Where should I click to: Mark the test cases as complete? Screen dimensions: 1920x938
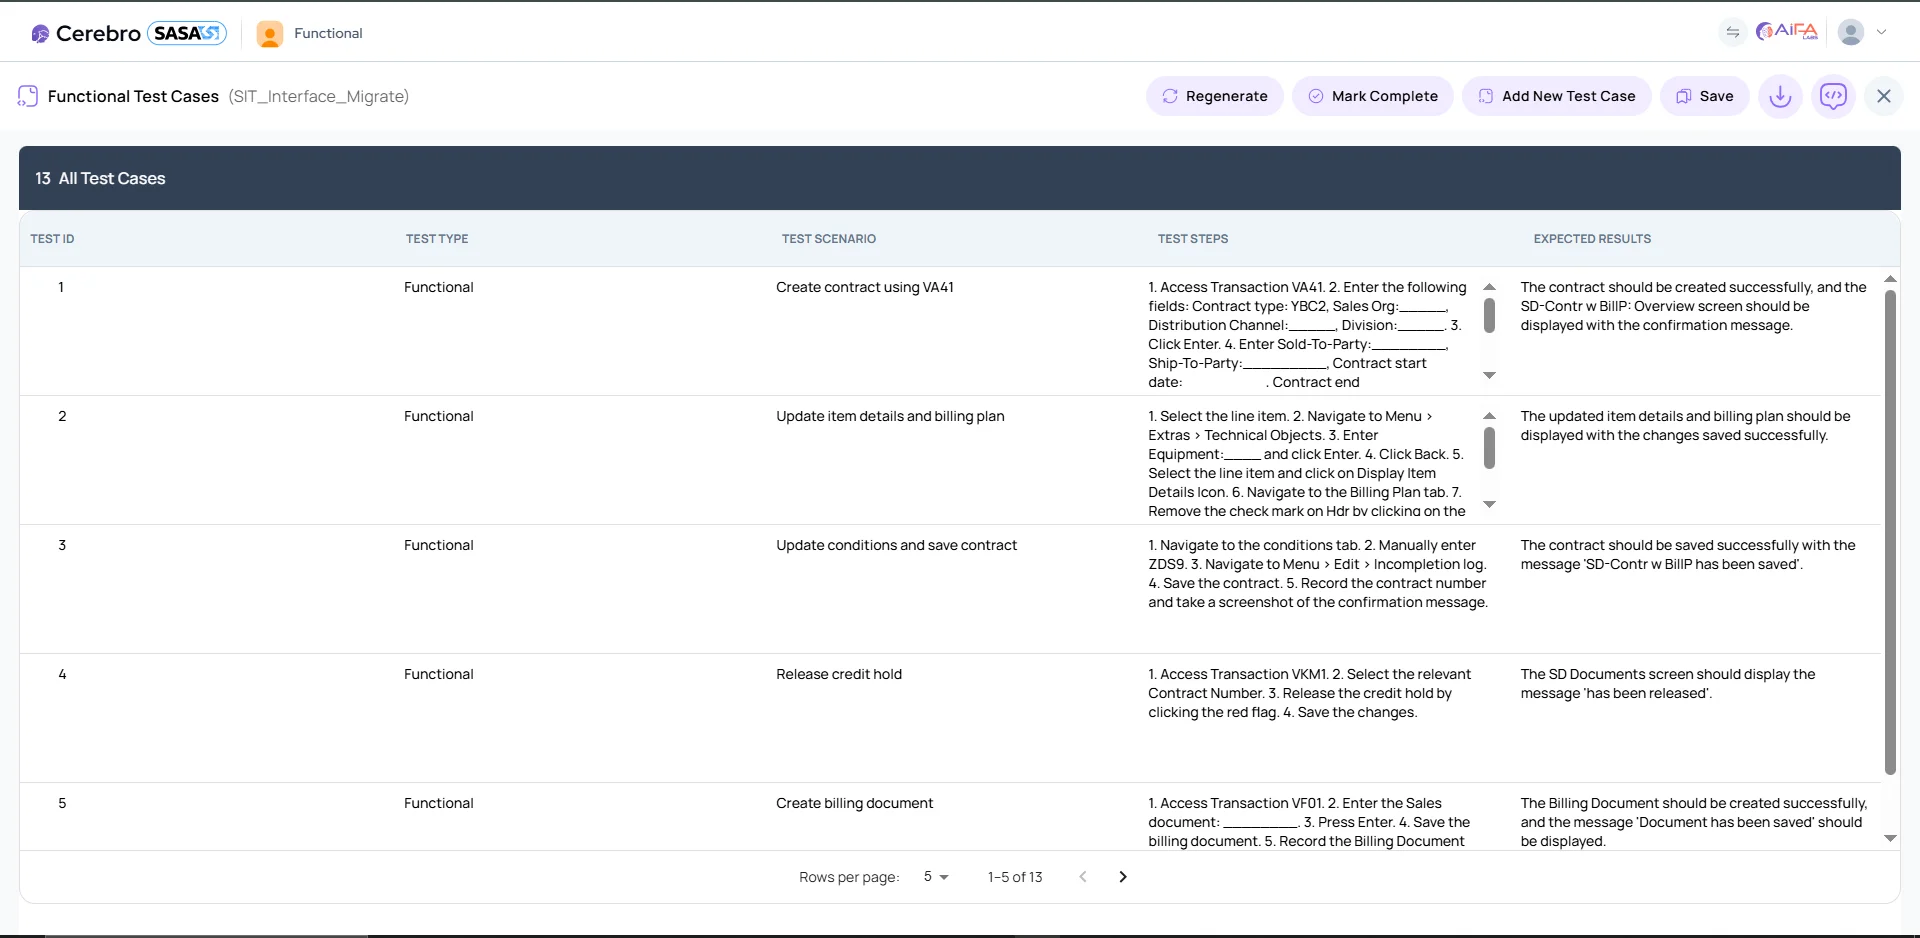(1372, 95)
